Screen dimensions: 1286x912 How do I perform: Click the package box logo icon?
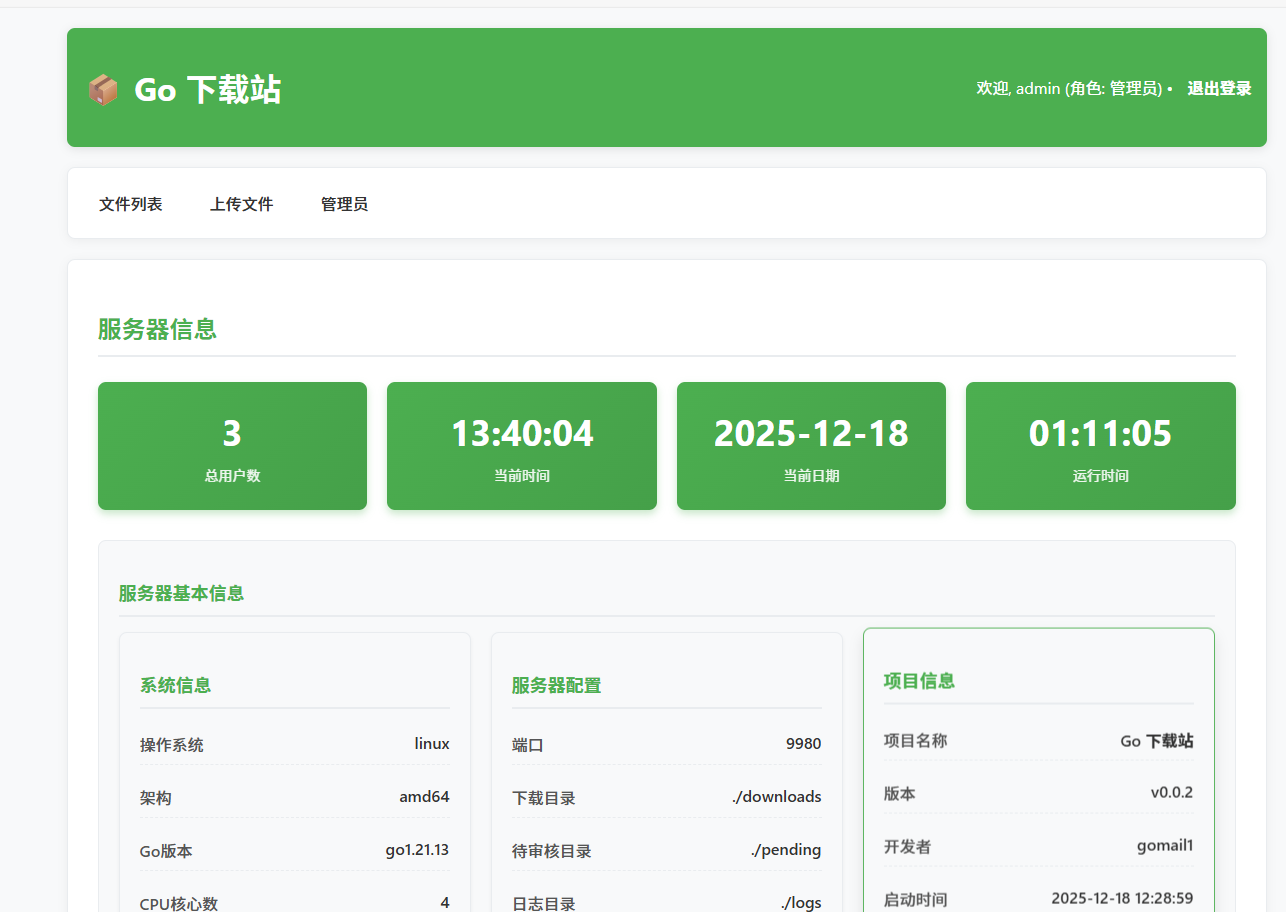[103, 90]
